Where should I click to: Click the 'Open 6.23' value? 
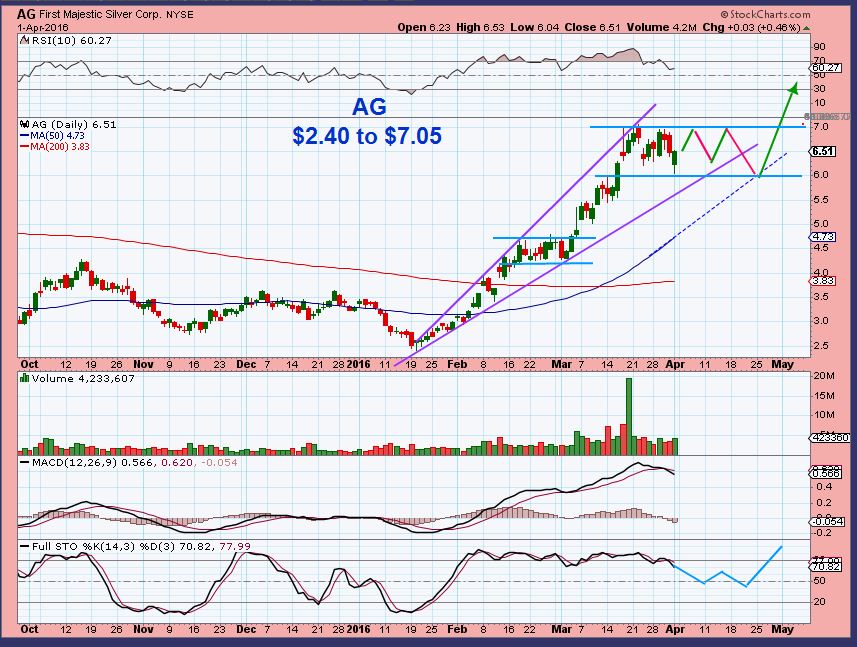[x=424, y=27]
